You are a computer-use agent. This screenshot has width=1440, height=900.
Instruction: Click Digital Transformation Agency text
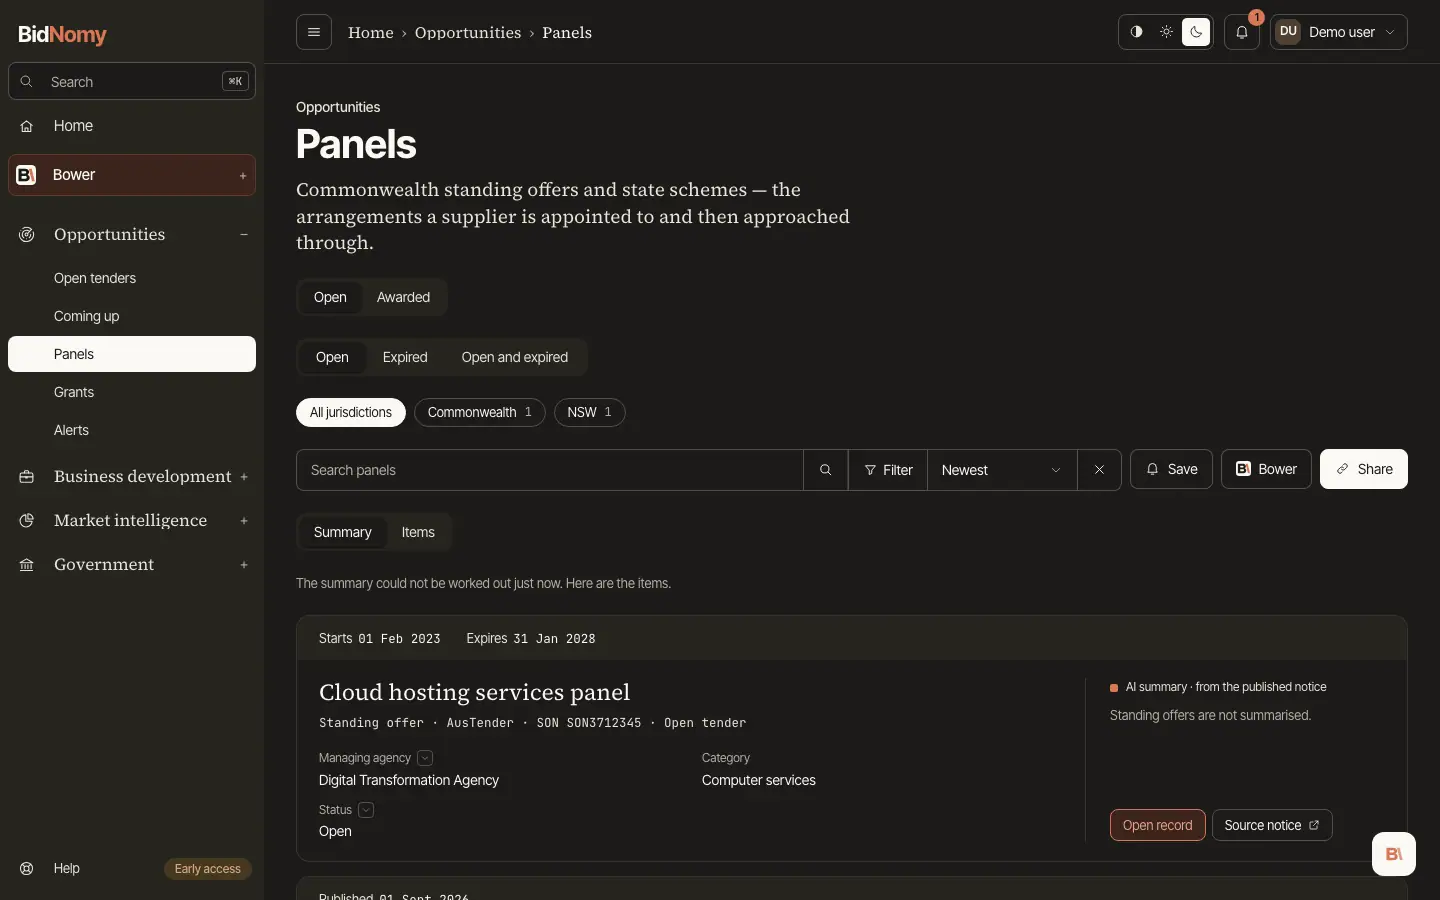(409, 780)
